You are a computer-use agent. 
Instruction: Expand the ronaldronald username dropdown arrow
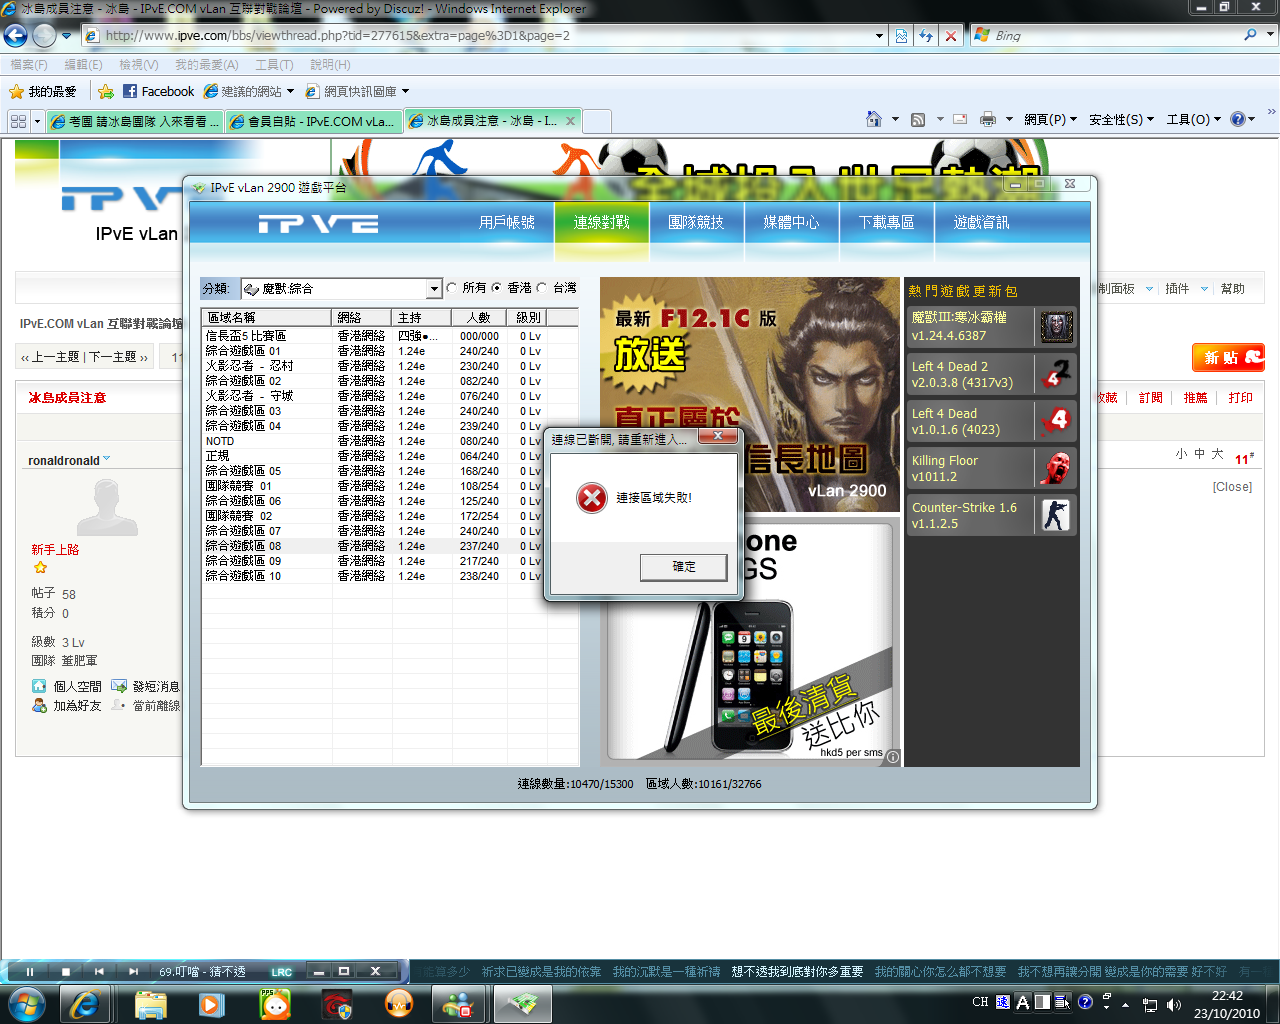(x=107, y=460)
